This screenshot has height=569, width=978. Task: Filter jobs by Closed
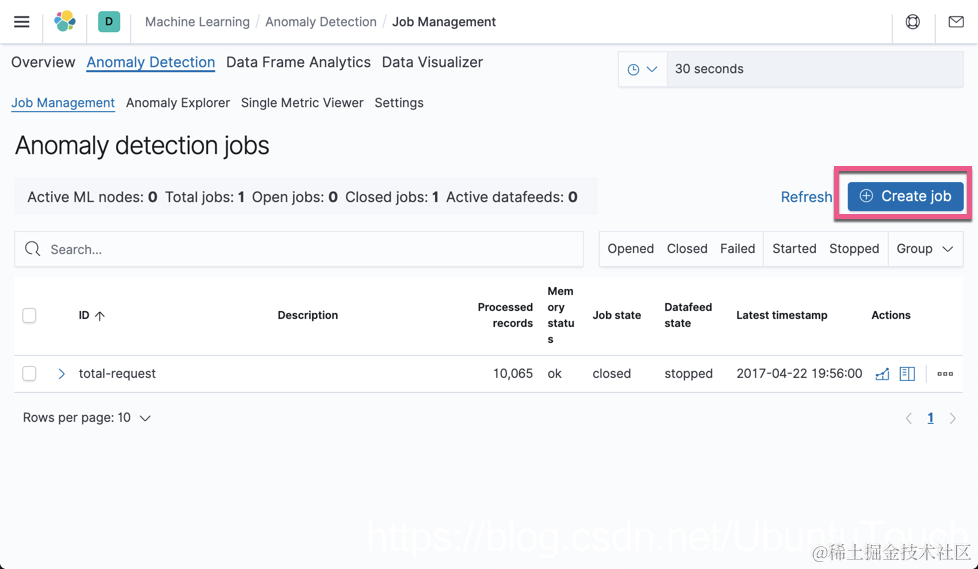click(x=687, y=249)
